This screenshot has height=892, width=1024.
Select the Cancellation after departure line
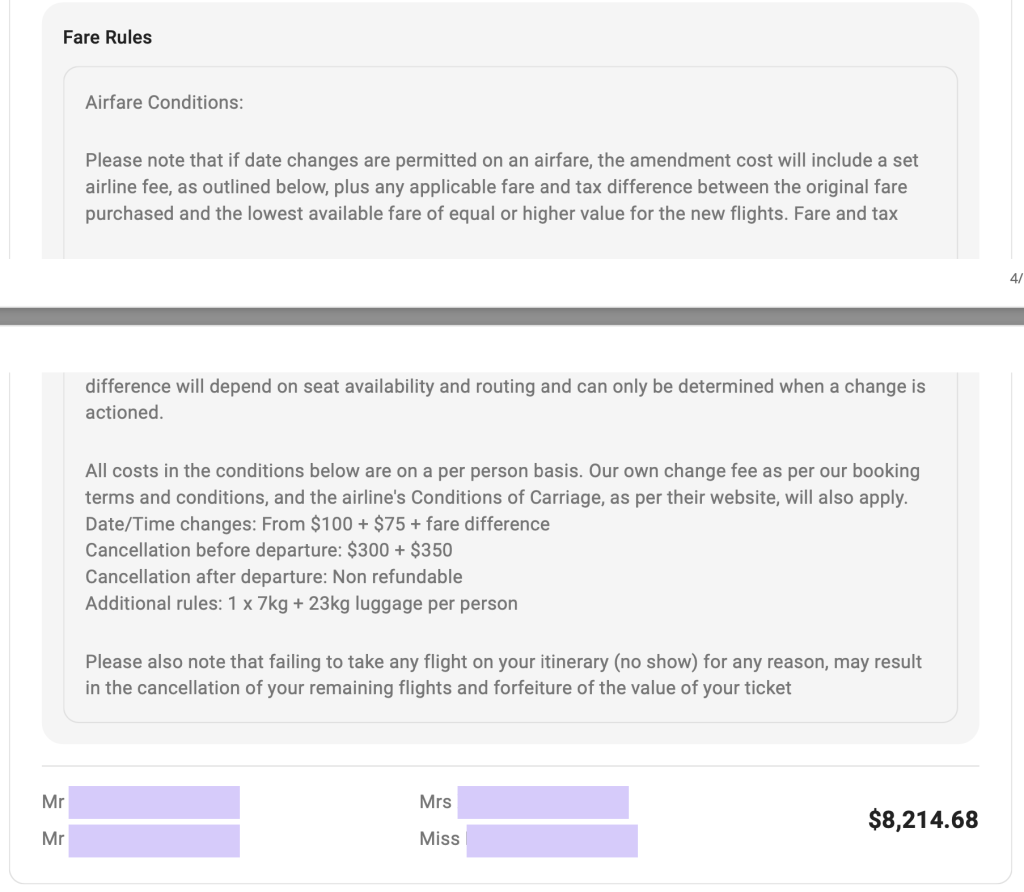tap(273, 577)
